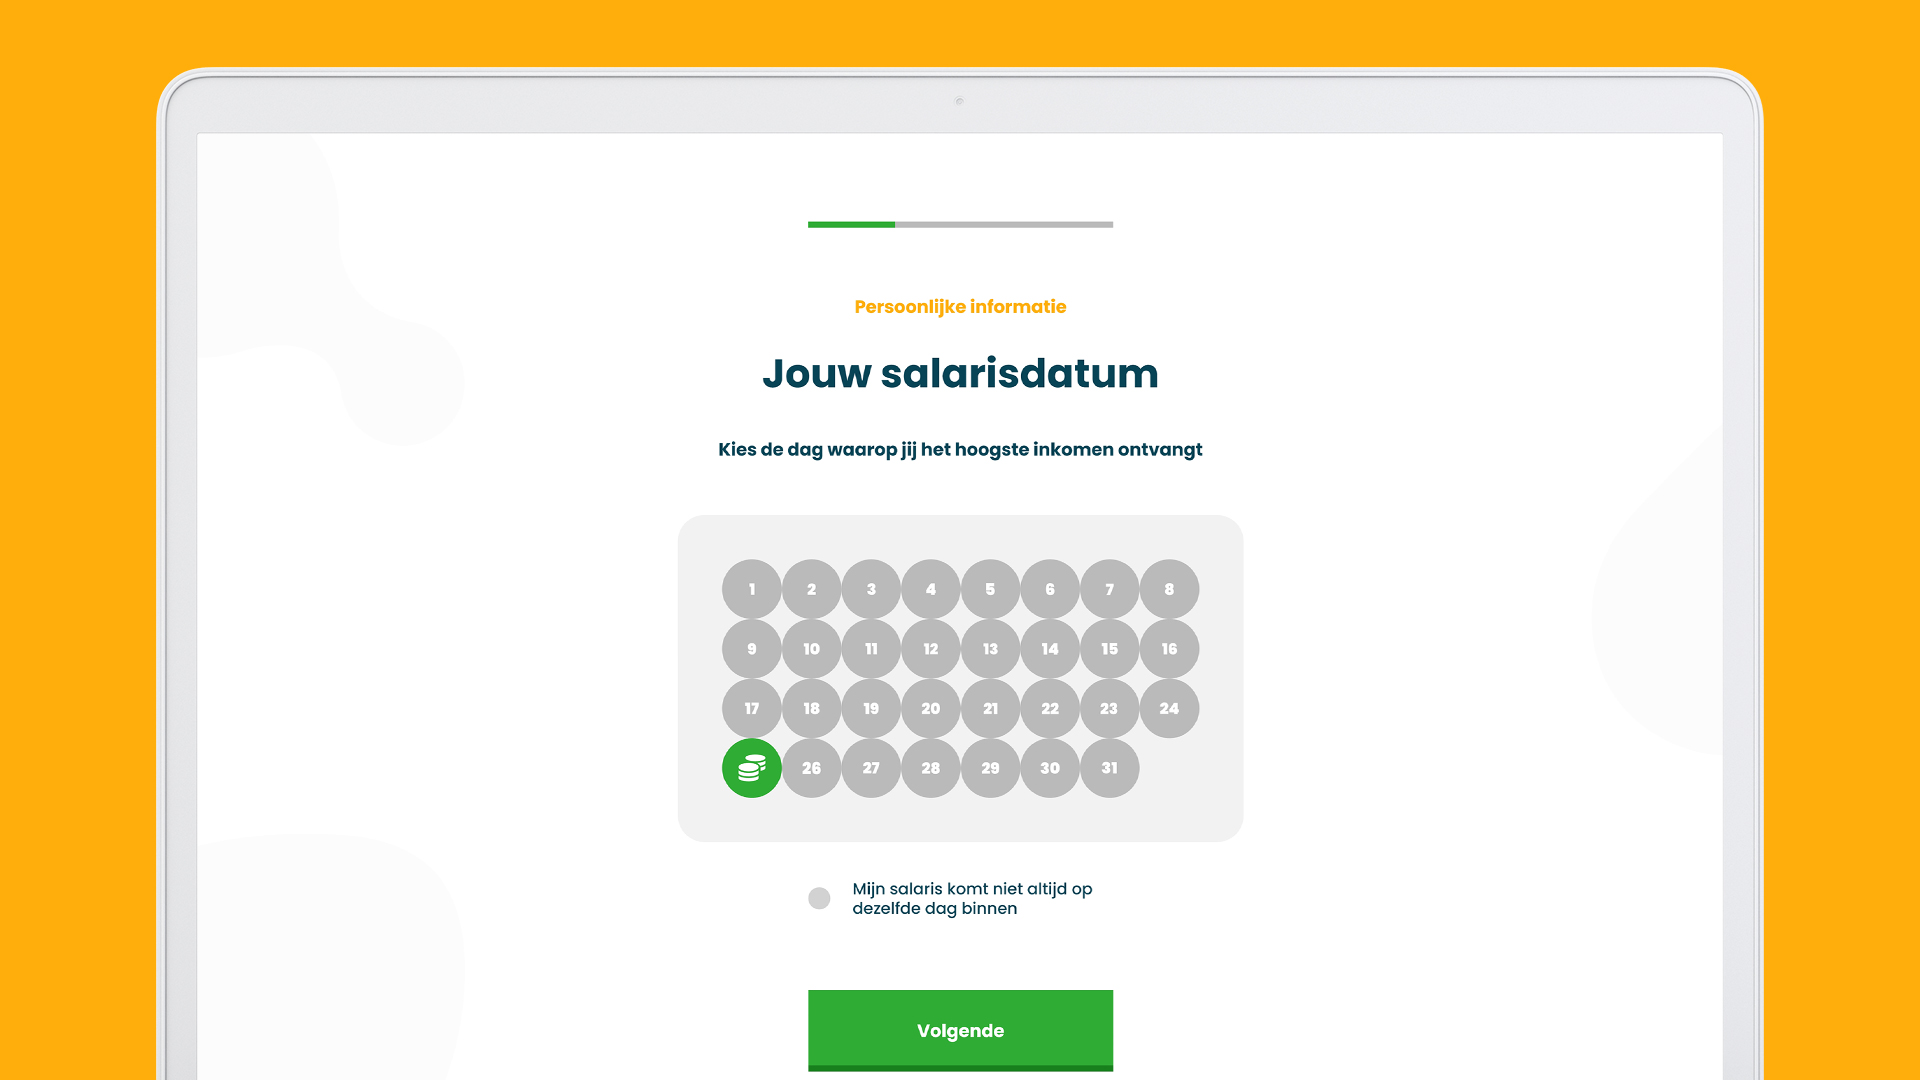Choose day 5 in the top row
Screen dimensions: 1920x1080
[x=990, y=589]
